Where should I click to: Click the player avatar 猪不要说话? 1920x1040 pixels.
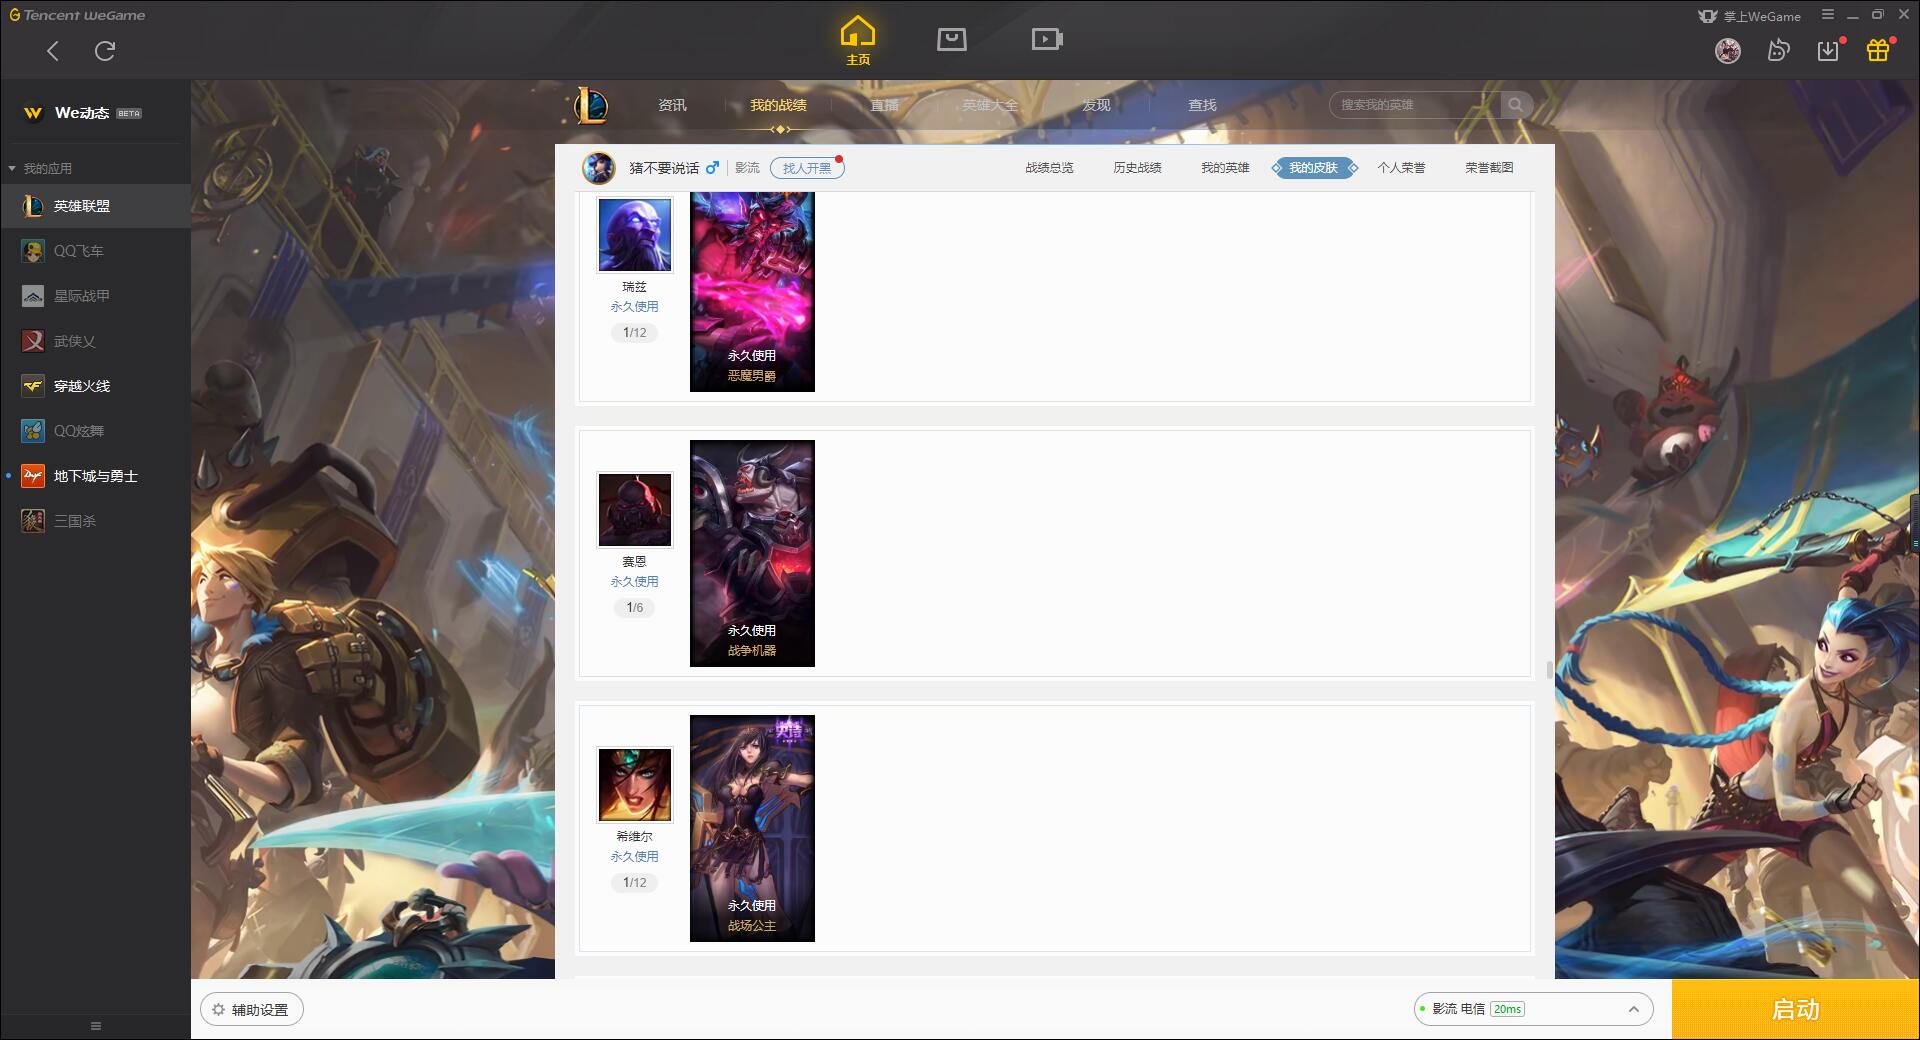(x=599, y=168)
